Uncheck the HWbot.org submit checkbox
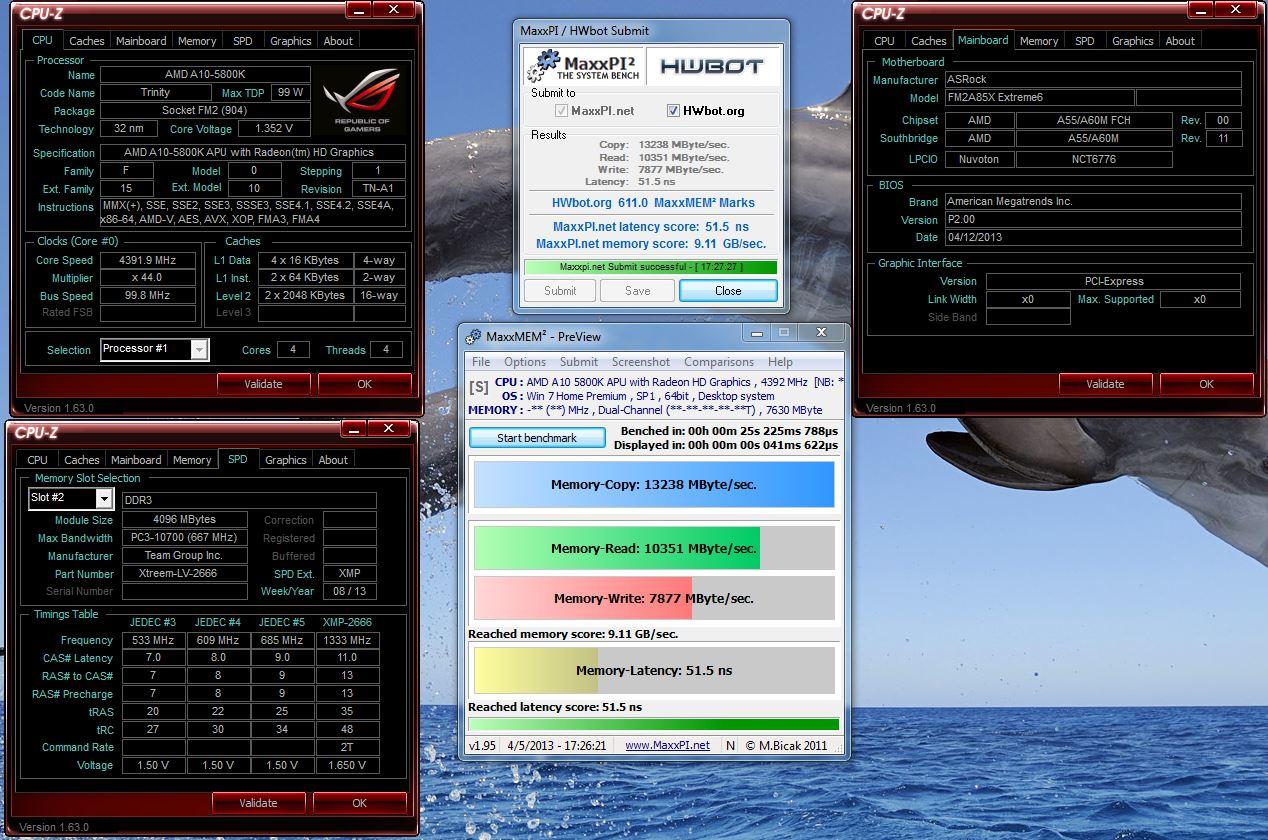Image resolution: width=1268 pixels, height=840 pixels. 673,111
